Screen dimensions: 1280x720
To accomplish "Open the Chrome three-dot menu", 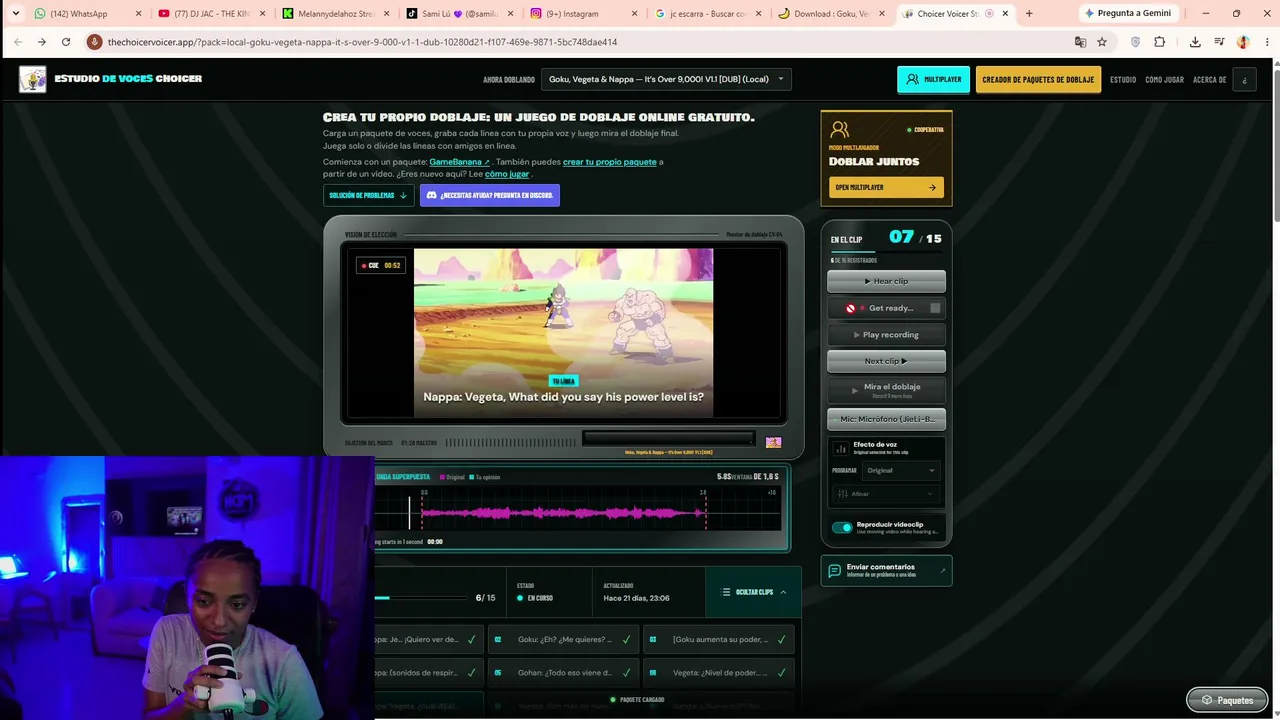I will tap(1266, 42).
